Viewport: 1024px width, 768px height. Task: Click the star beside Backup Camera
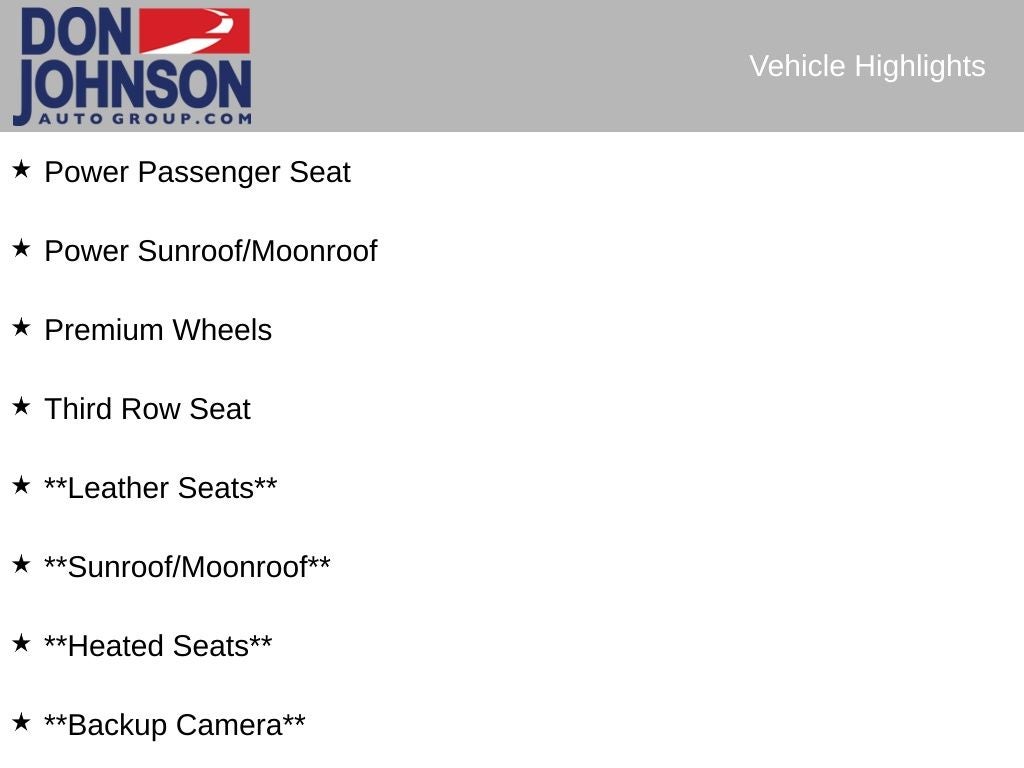pos(21,722)
